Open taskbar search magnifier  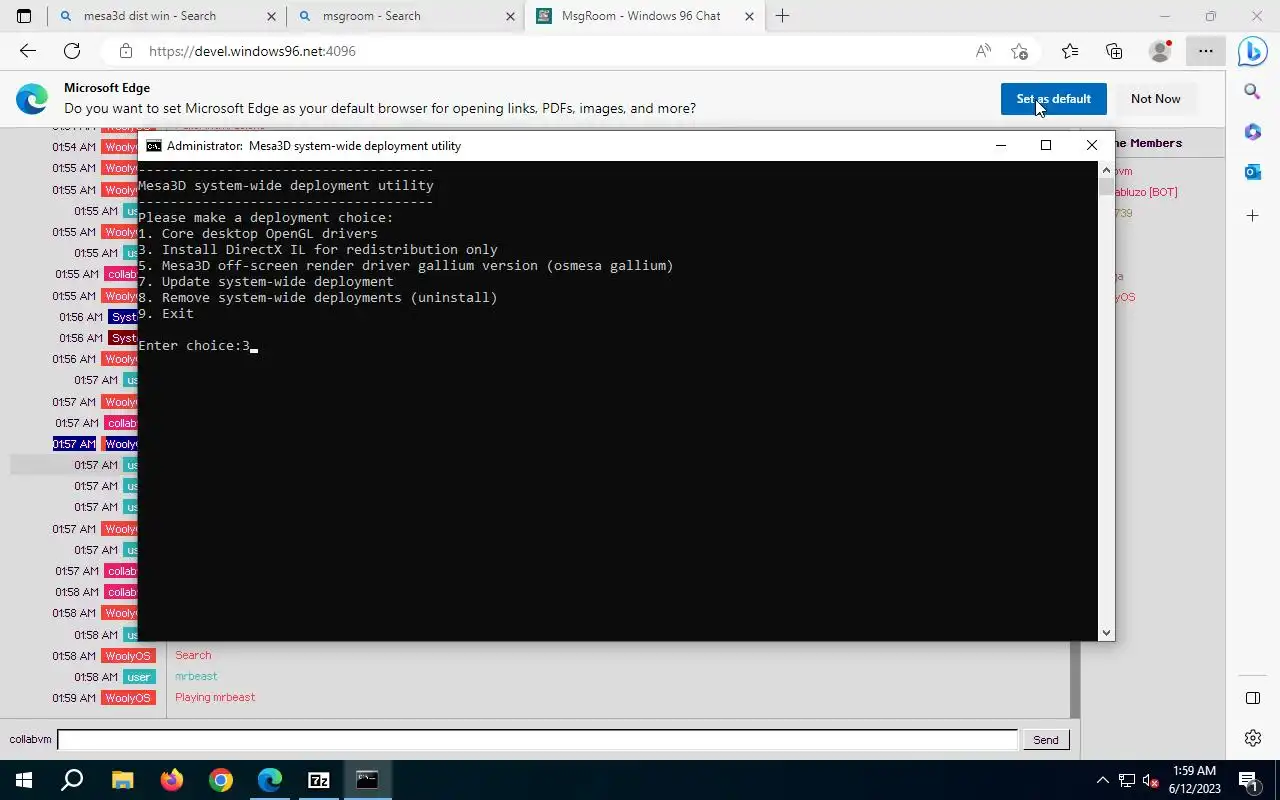tap(72, 780)
